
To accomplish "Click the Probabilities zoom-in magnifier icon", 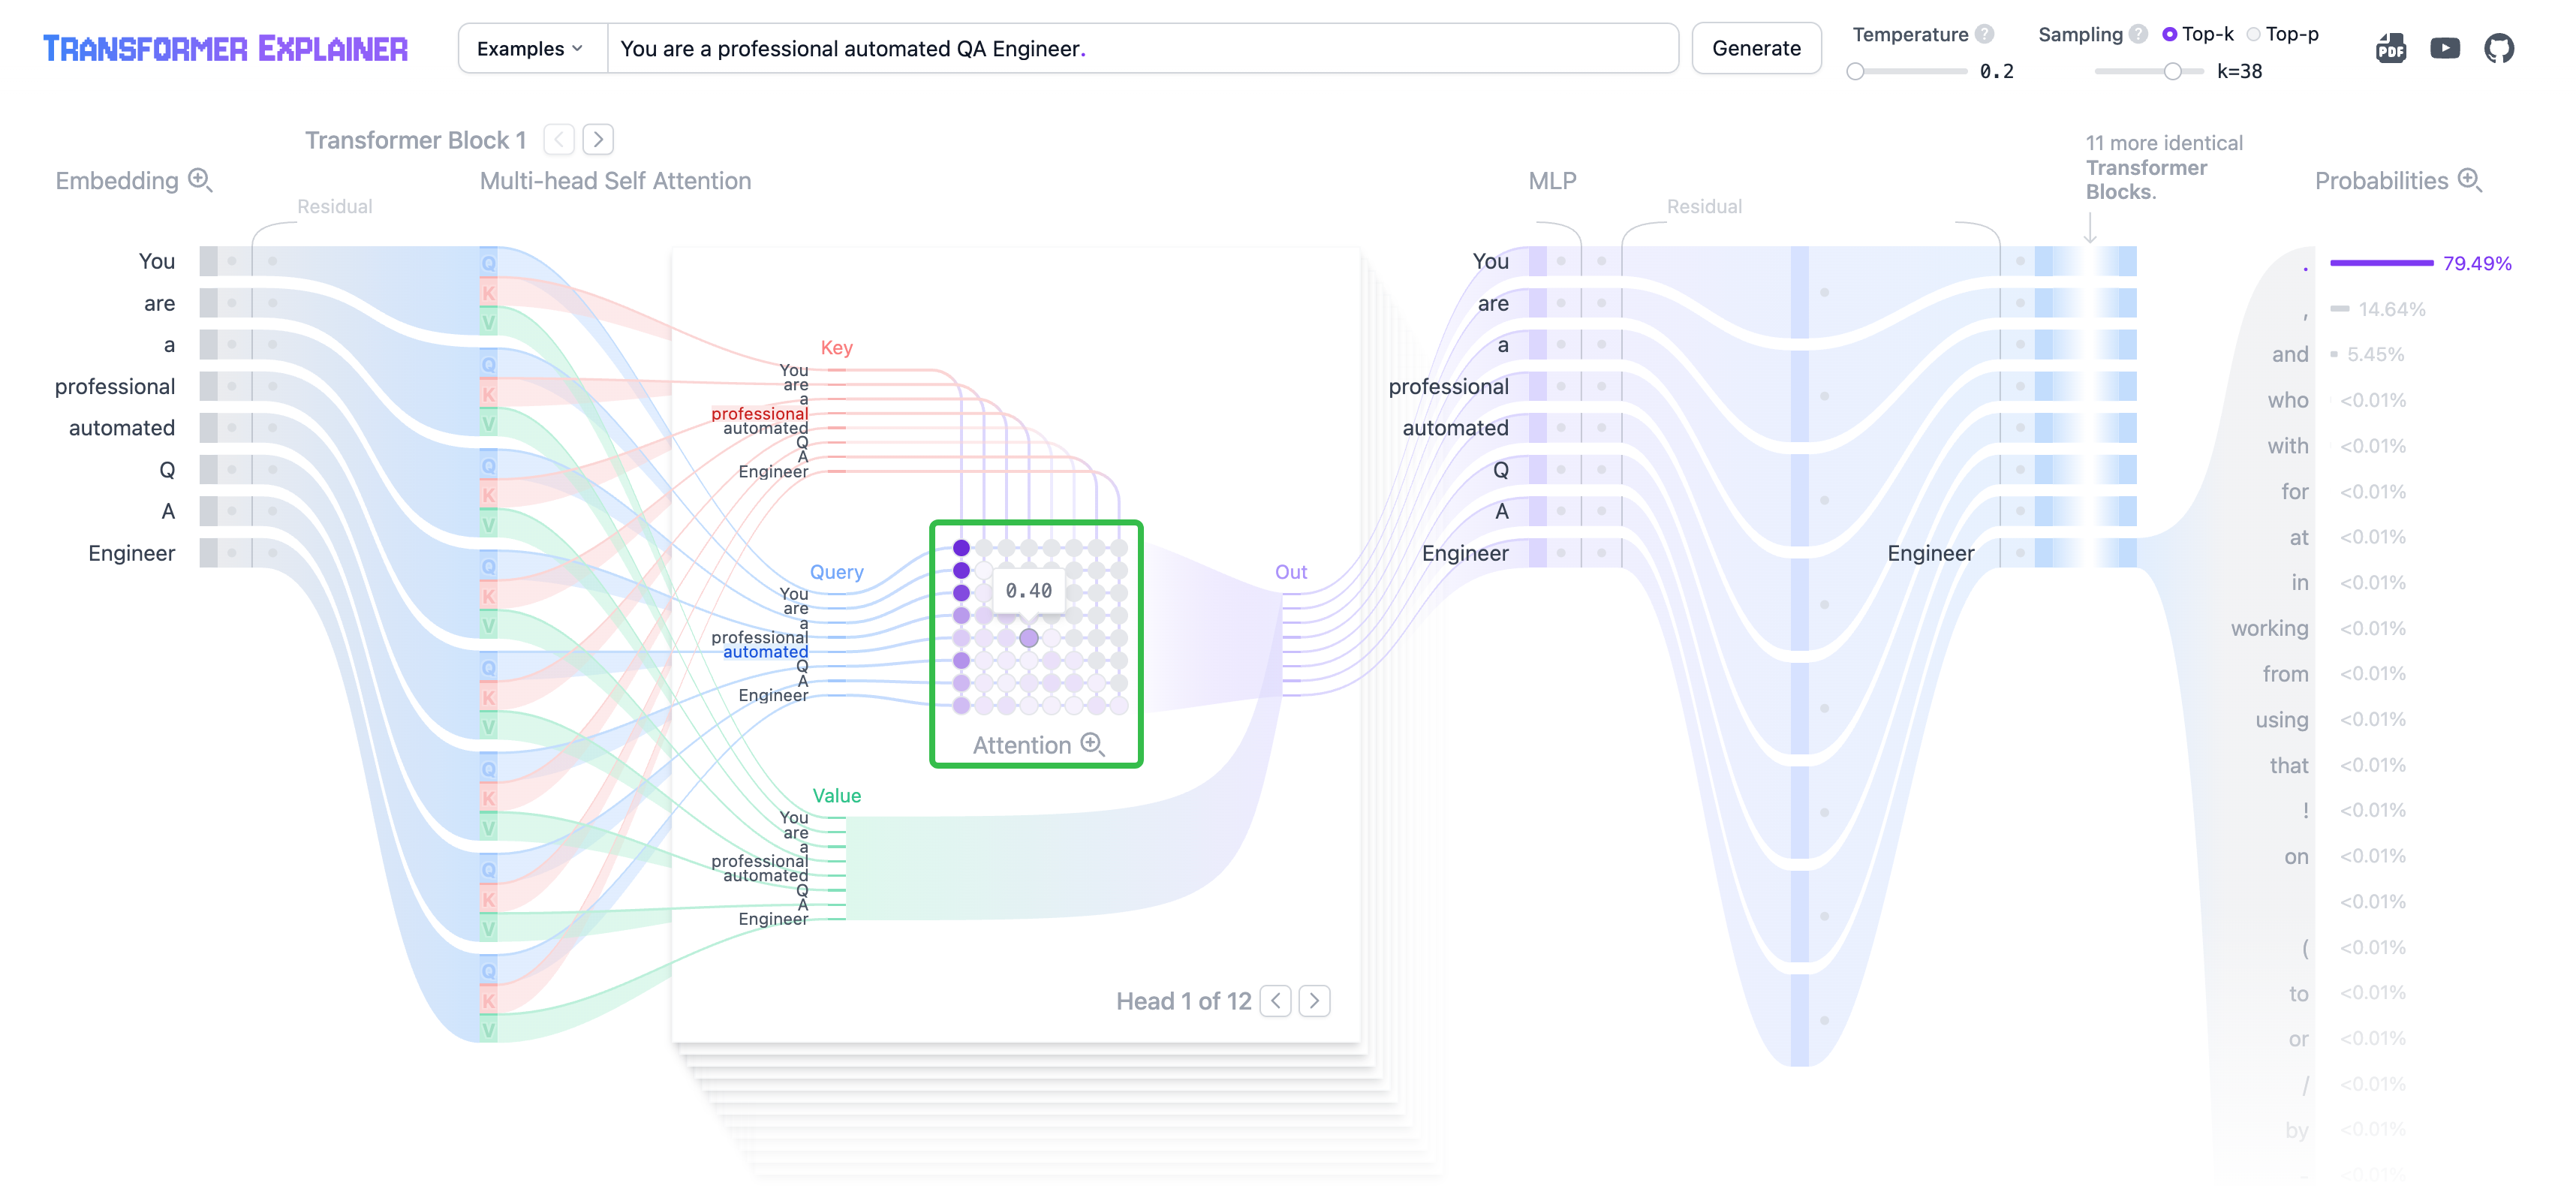I will 2469,180.
